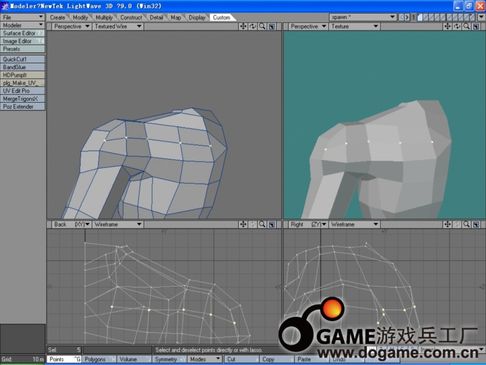Viewport: 486px width, 365px height.
Task: Click the zoom magnifier in Textured Wire viewport
Action: 262,26
